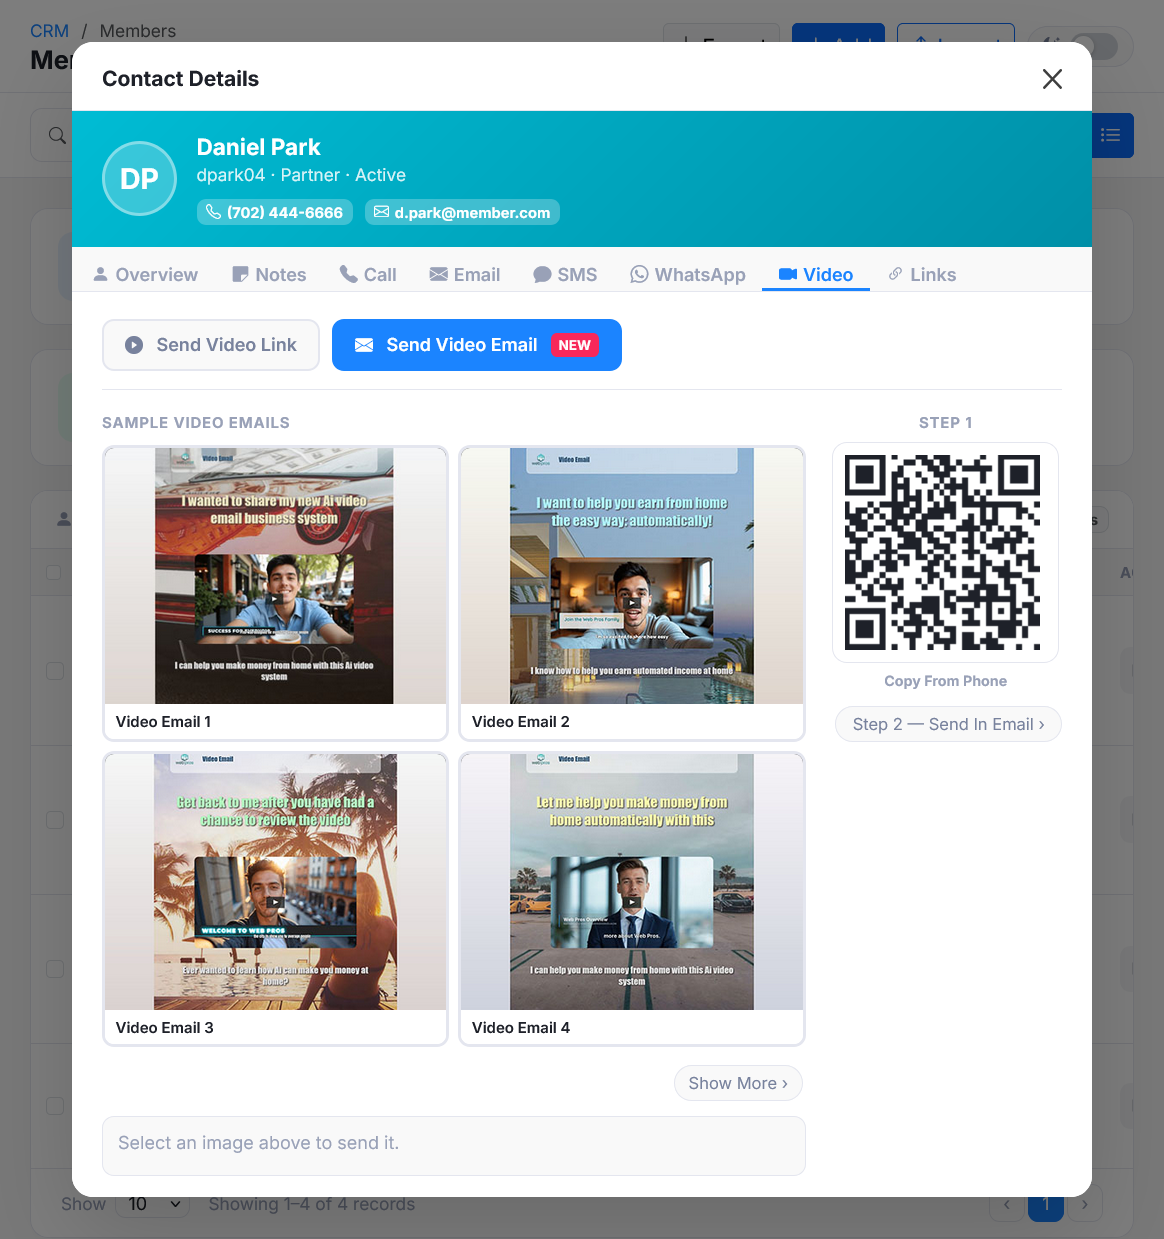Screen dimensions: 1164x1239
Task: Choose the Video Email 4 thumbnail
Action: (x=632, y=899)
